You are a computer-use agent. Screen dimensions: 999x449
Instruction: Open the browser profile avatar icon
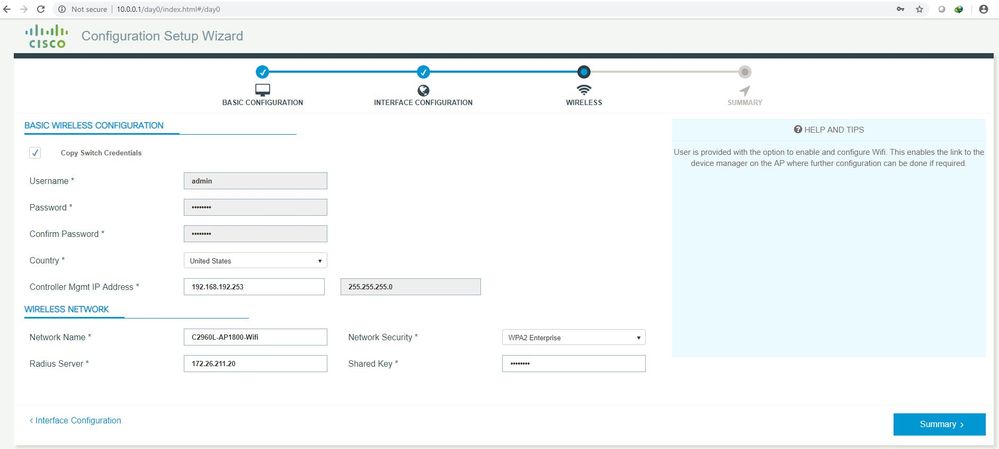tap(983, 9)
